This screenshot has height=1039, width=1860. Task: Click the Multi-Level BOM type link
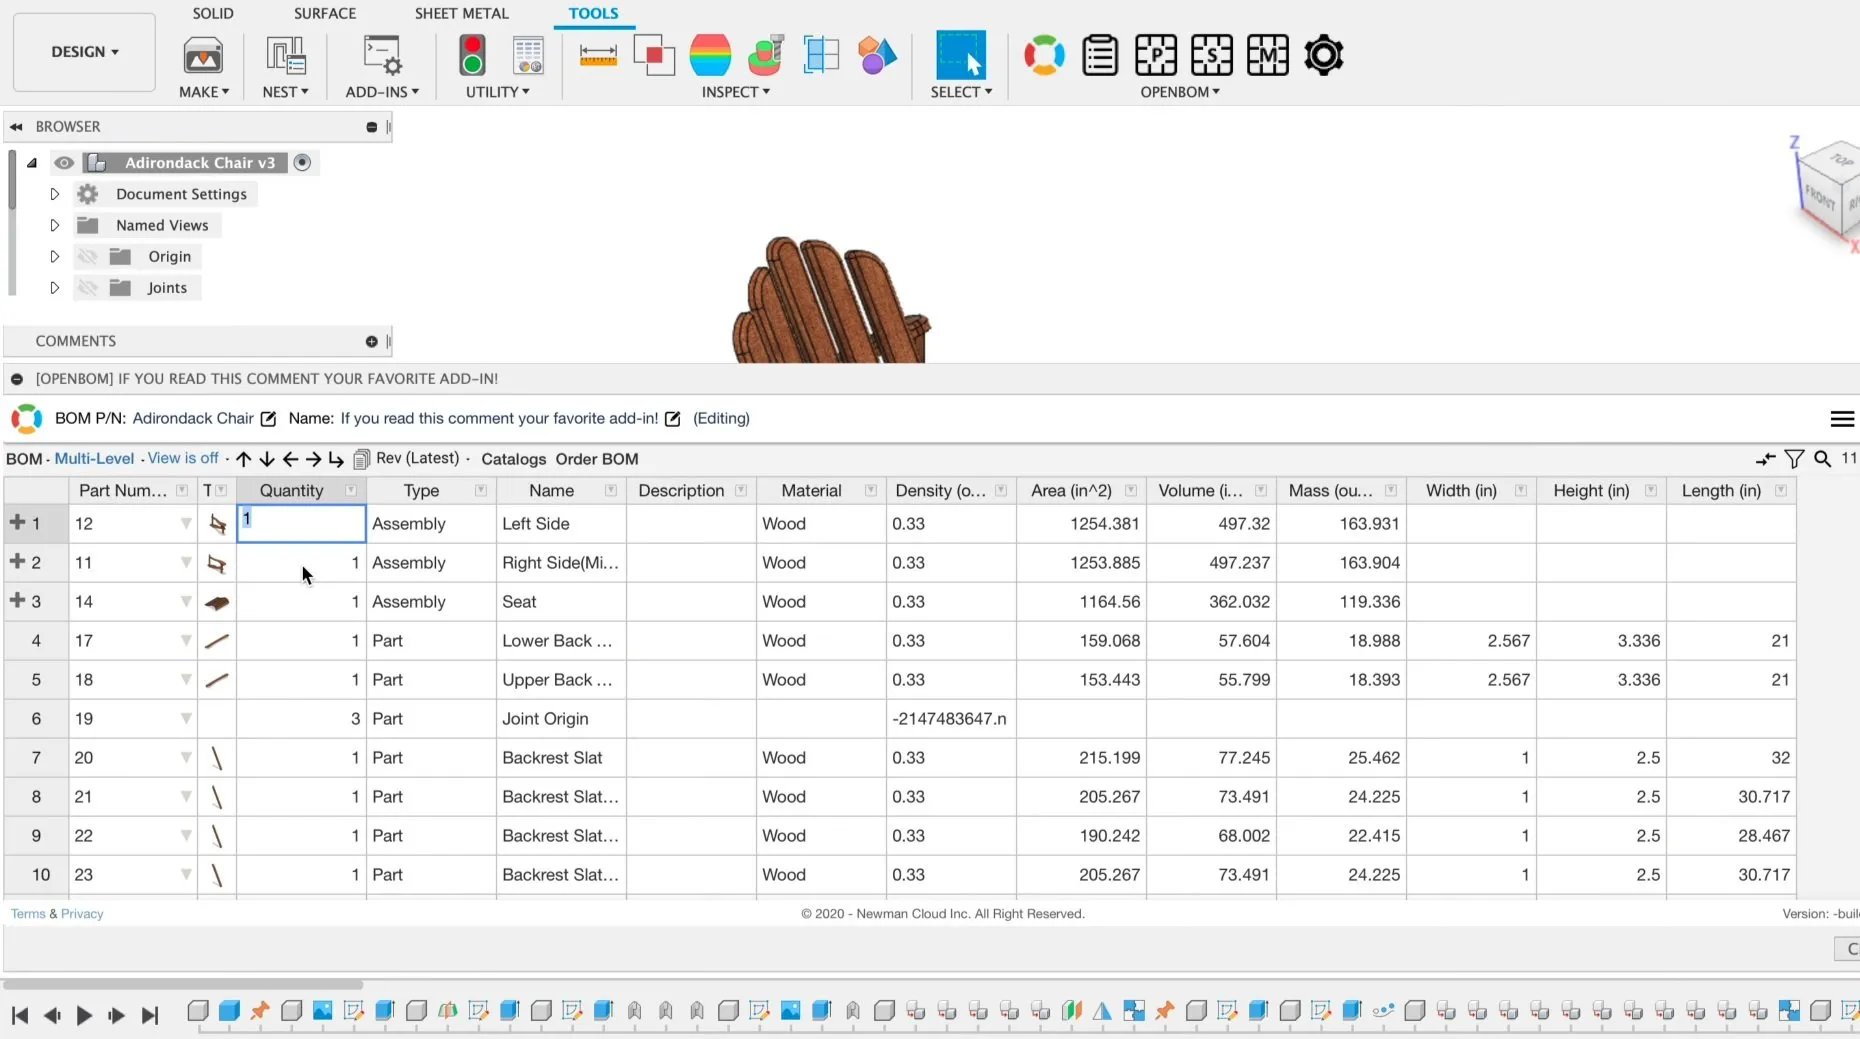tap(94, 459)
